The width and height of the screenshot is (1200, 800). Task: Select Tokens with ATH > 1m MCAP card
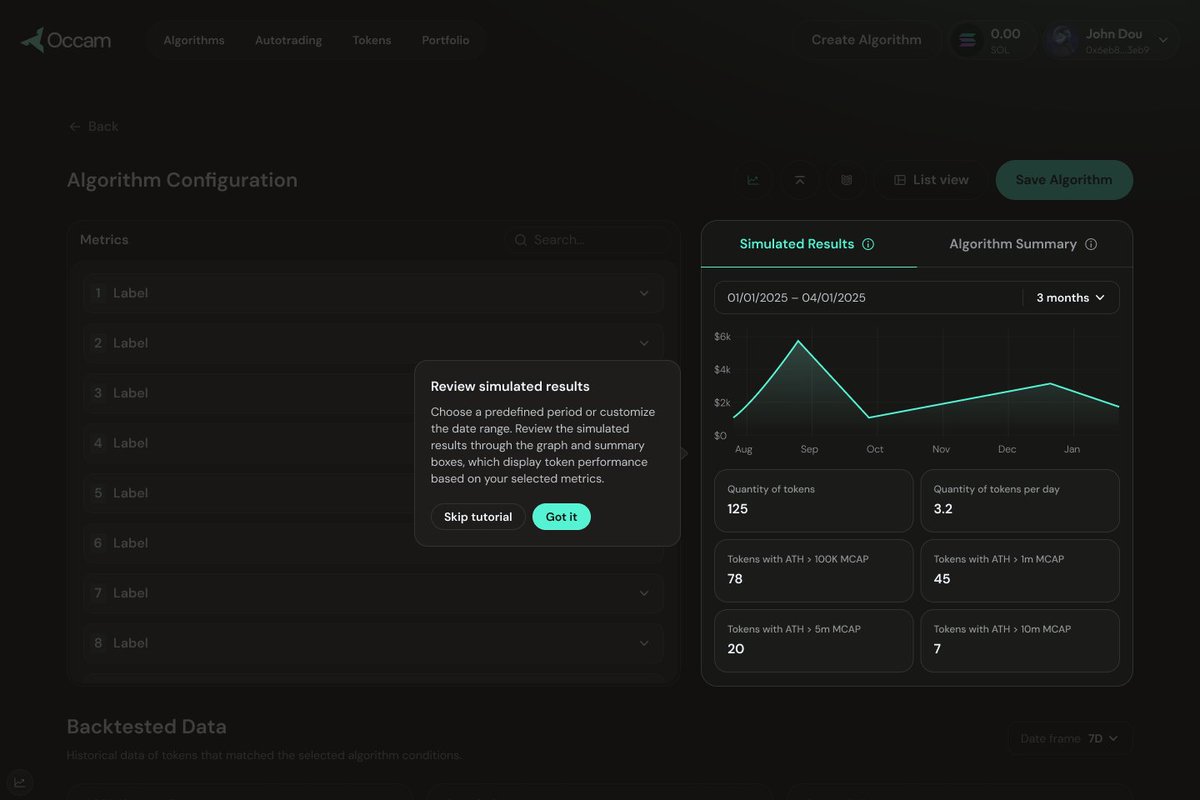(x=1020, y=571)
